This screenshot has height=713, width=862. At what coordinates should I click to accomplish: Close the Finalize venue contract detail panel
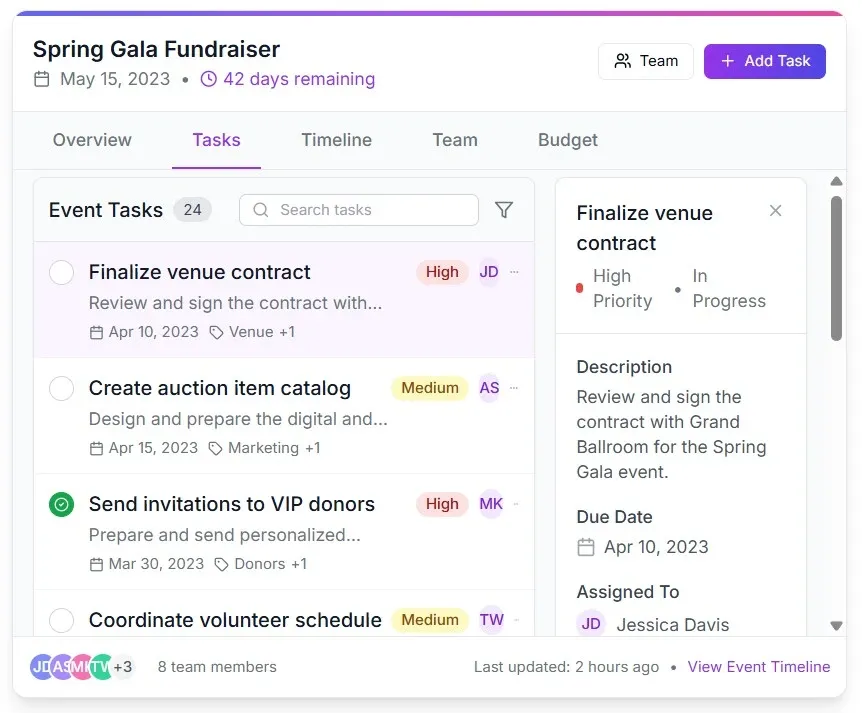coord(775,211)
